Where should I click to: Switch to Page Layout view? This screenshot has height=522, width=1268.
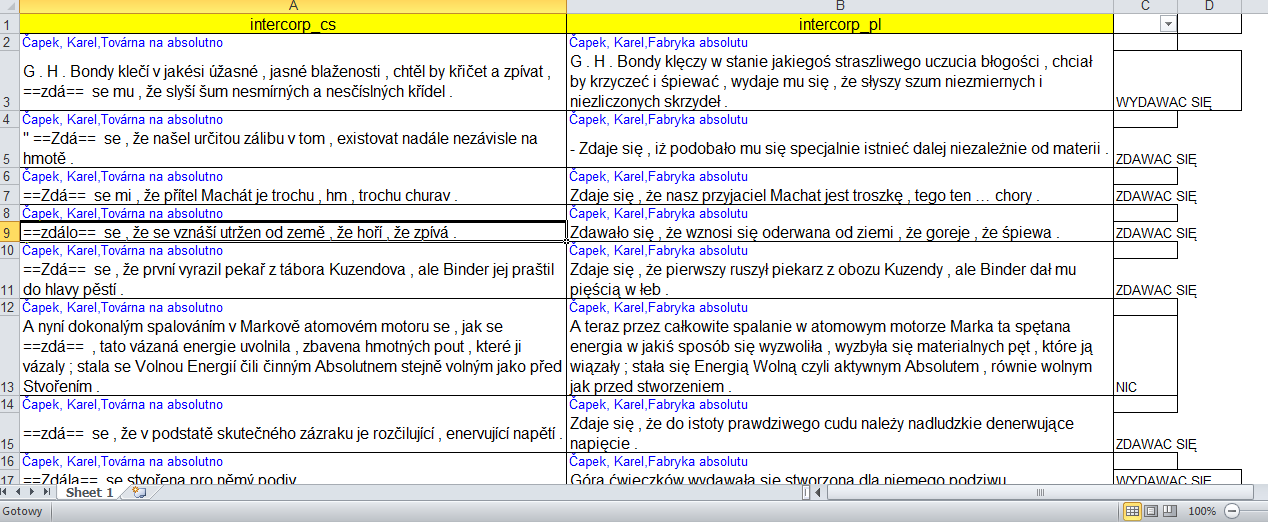click(x=1150, y=511)
